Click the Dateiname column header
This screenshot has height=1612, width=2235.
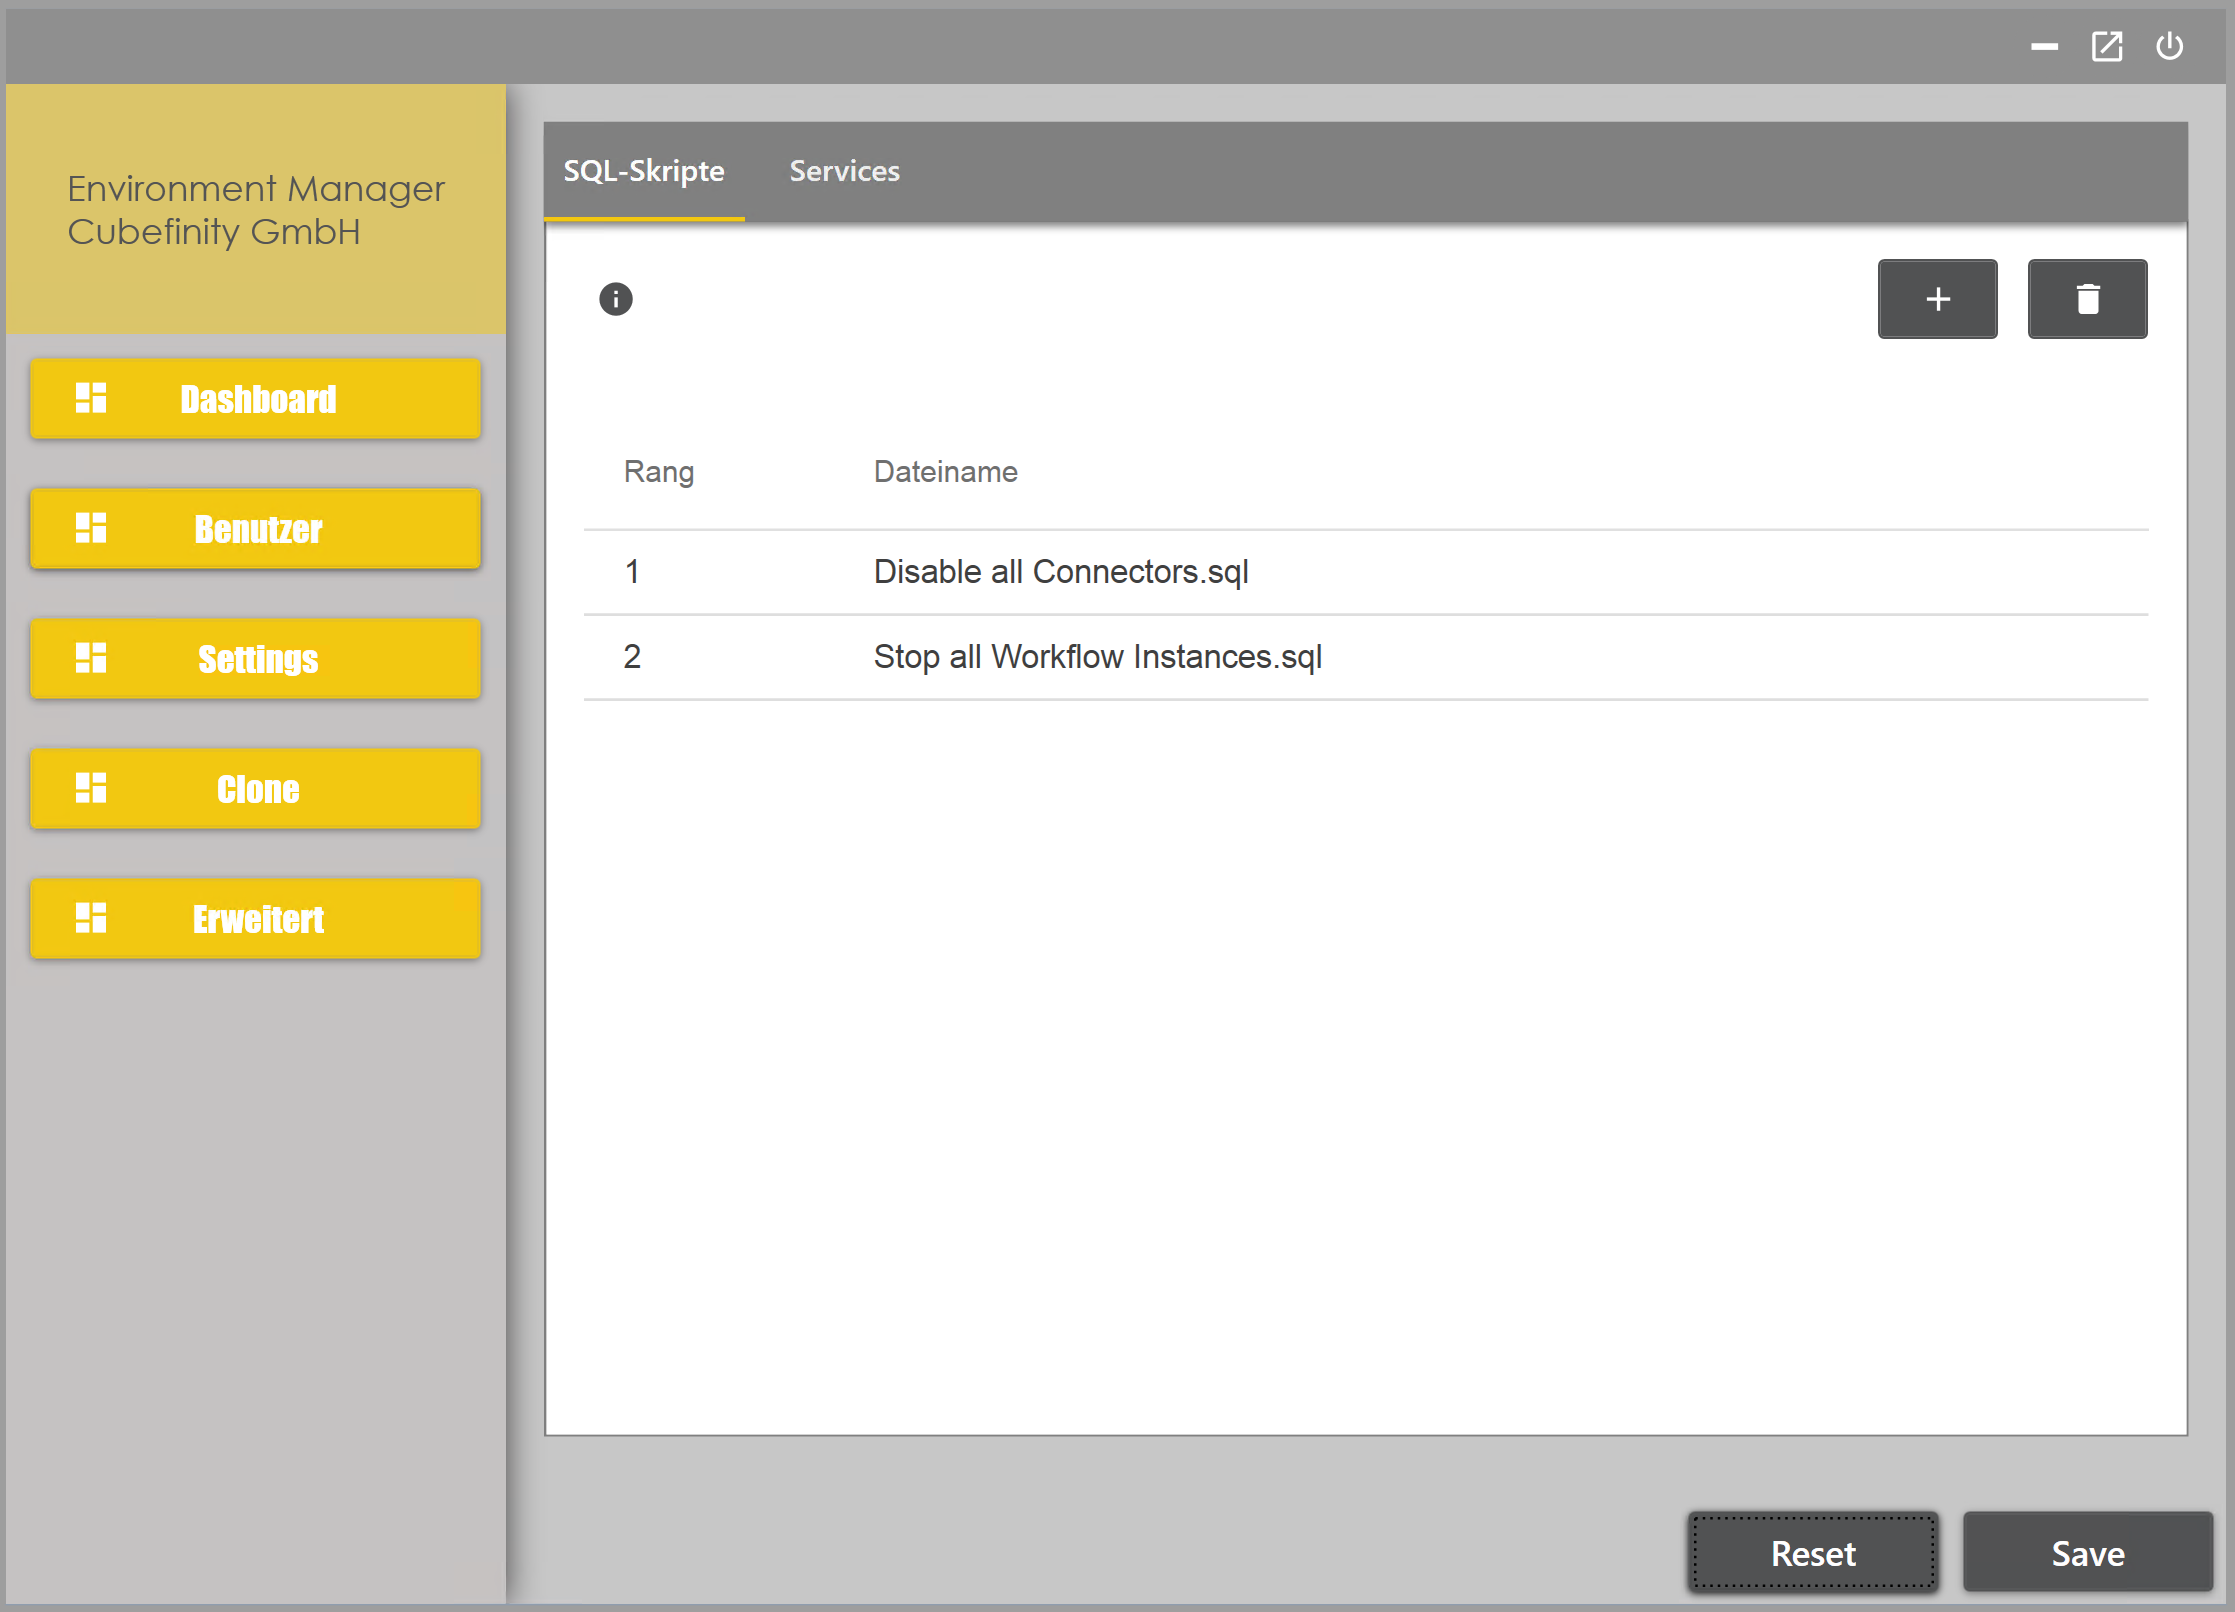tap(945, 472)
